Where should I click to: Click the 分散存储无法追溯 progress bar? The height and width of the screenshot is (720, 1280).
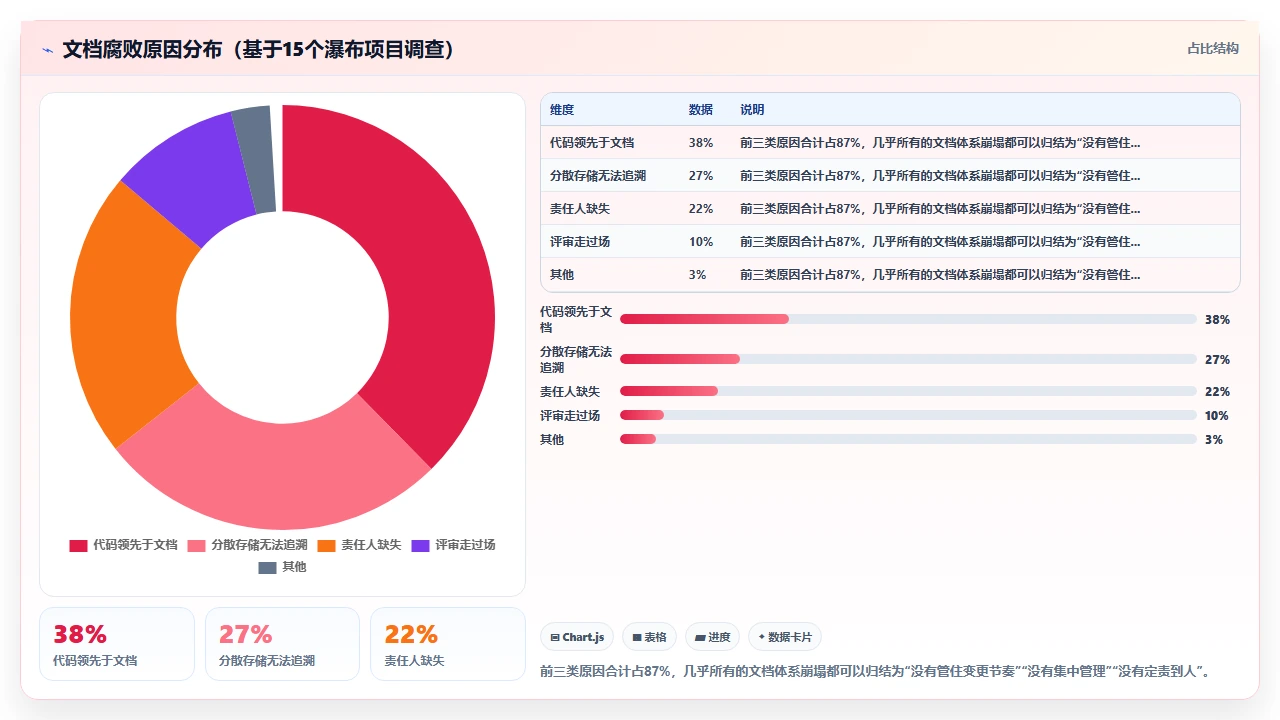pos(908,359)
